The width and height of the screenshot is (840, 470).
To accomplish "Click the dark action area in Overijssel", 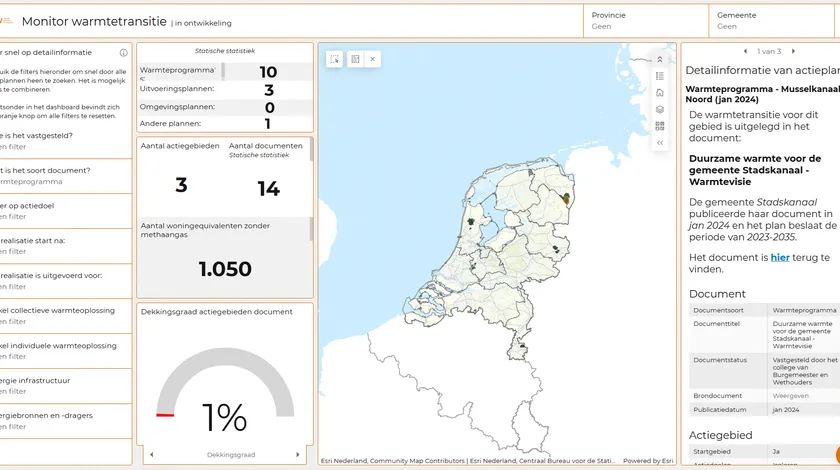I will point(556,249).
